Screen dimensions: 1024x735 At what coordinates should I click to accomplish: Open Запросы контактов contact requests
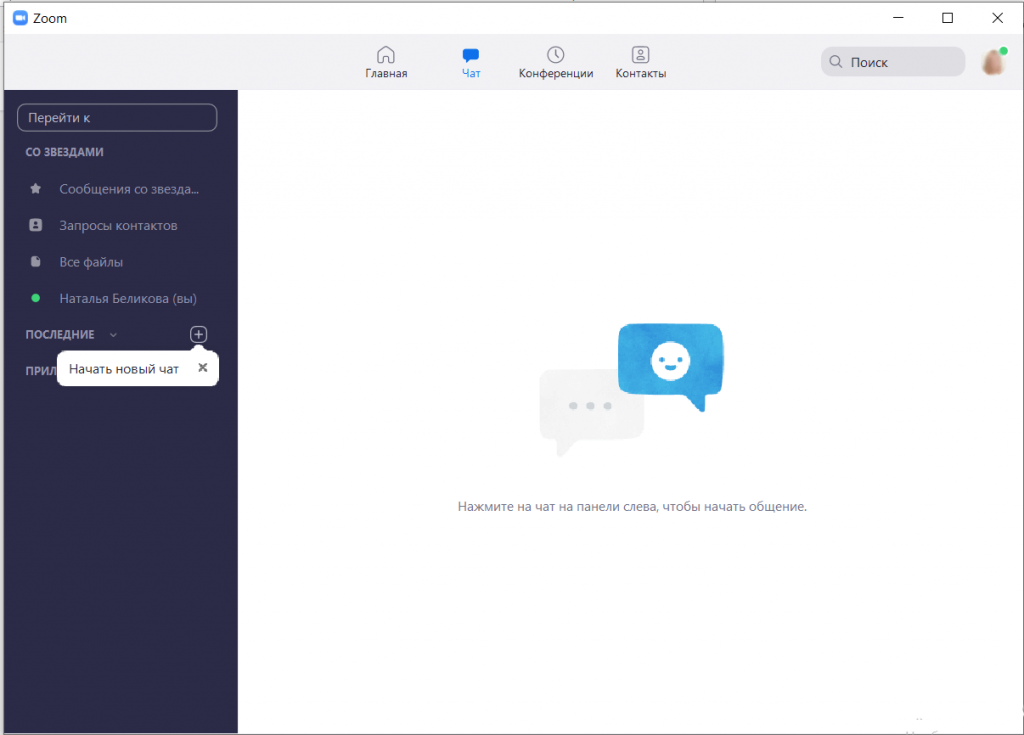[118, 226]
